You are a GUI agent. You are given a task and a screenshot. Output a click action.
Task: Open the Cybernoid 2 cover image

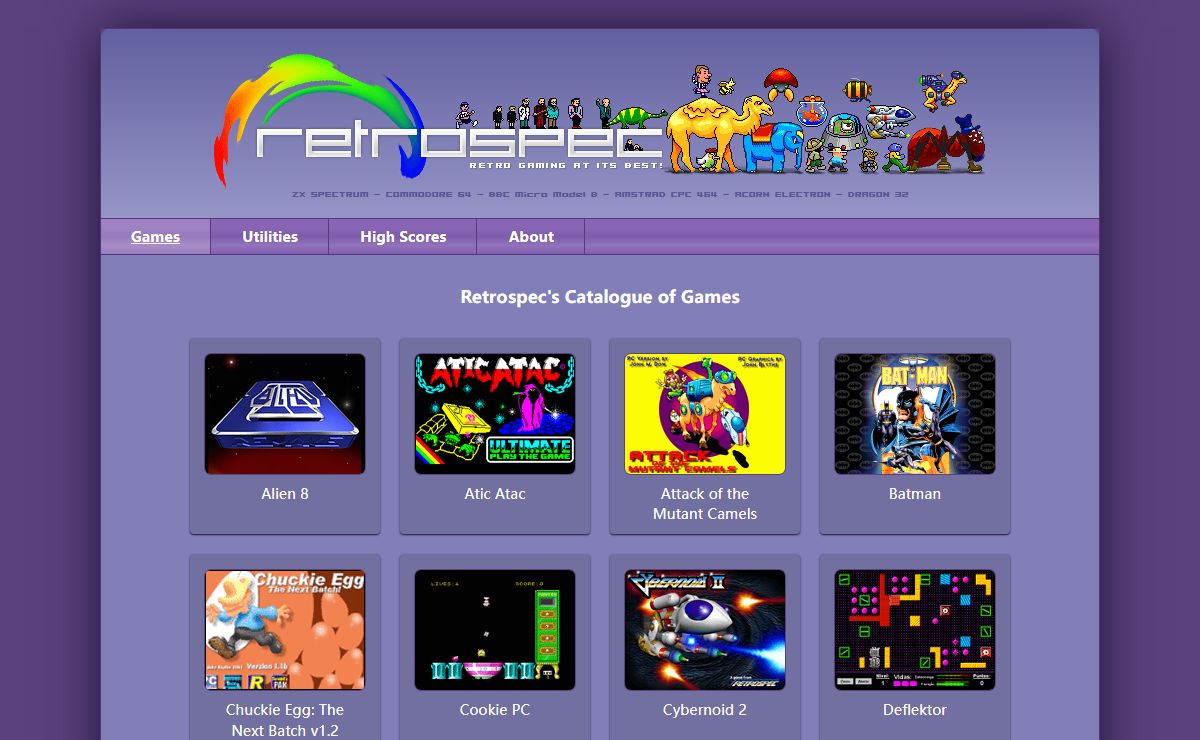point(705,630)
